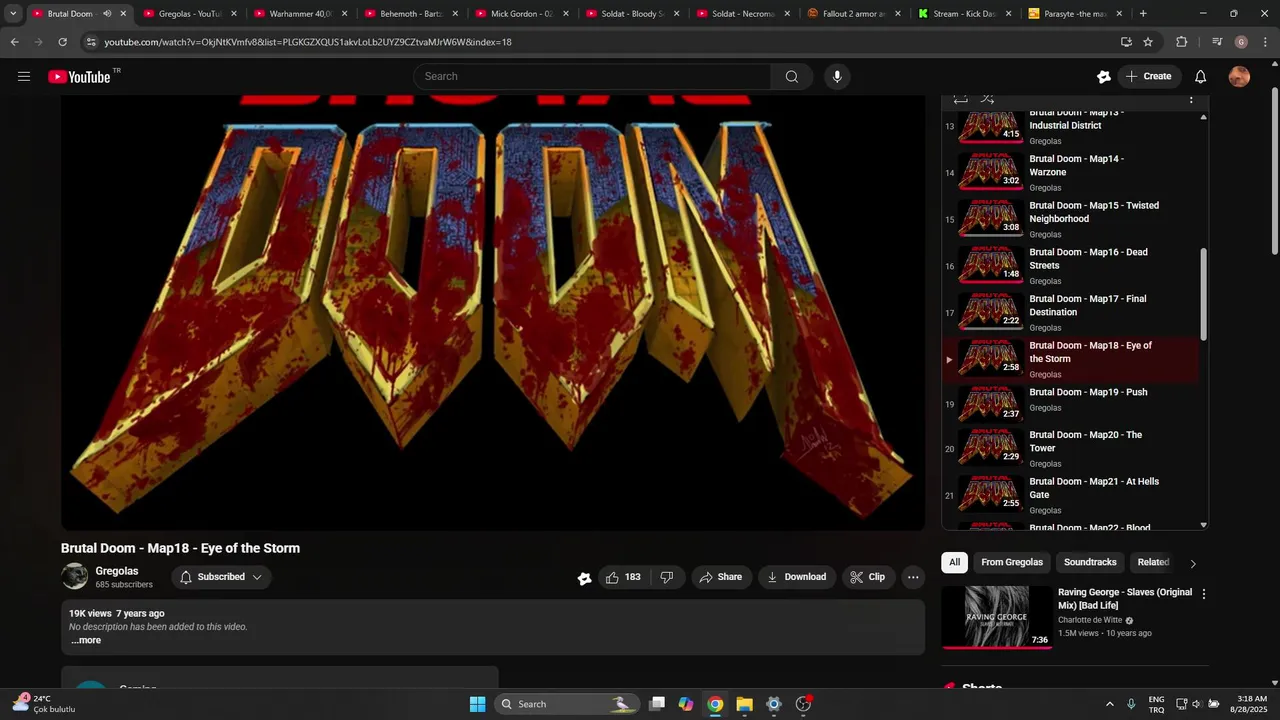Image resolution: width=1280 pixels, height=720 pixels.
Task: Open Raving George - Slaves video thumbnail
Action: tap(996, 617)
